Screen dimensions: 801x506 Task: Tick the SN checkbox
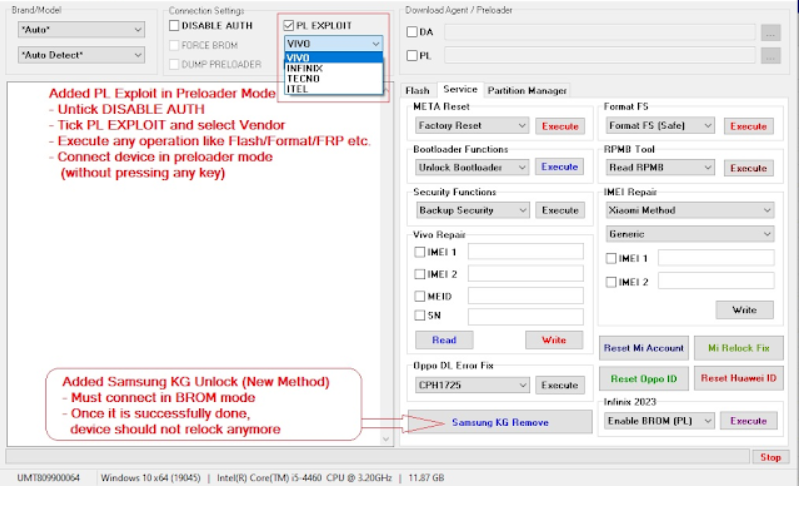coord(420,316)
